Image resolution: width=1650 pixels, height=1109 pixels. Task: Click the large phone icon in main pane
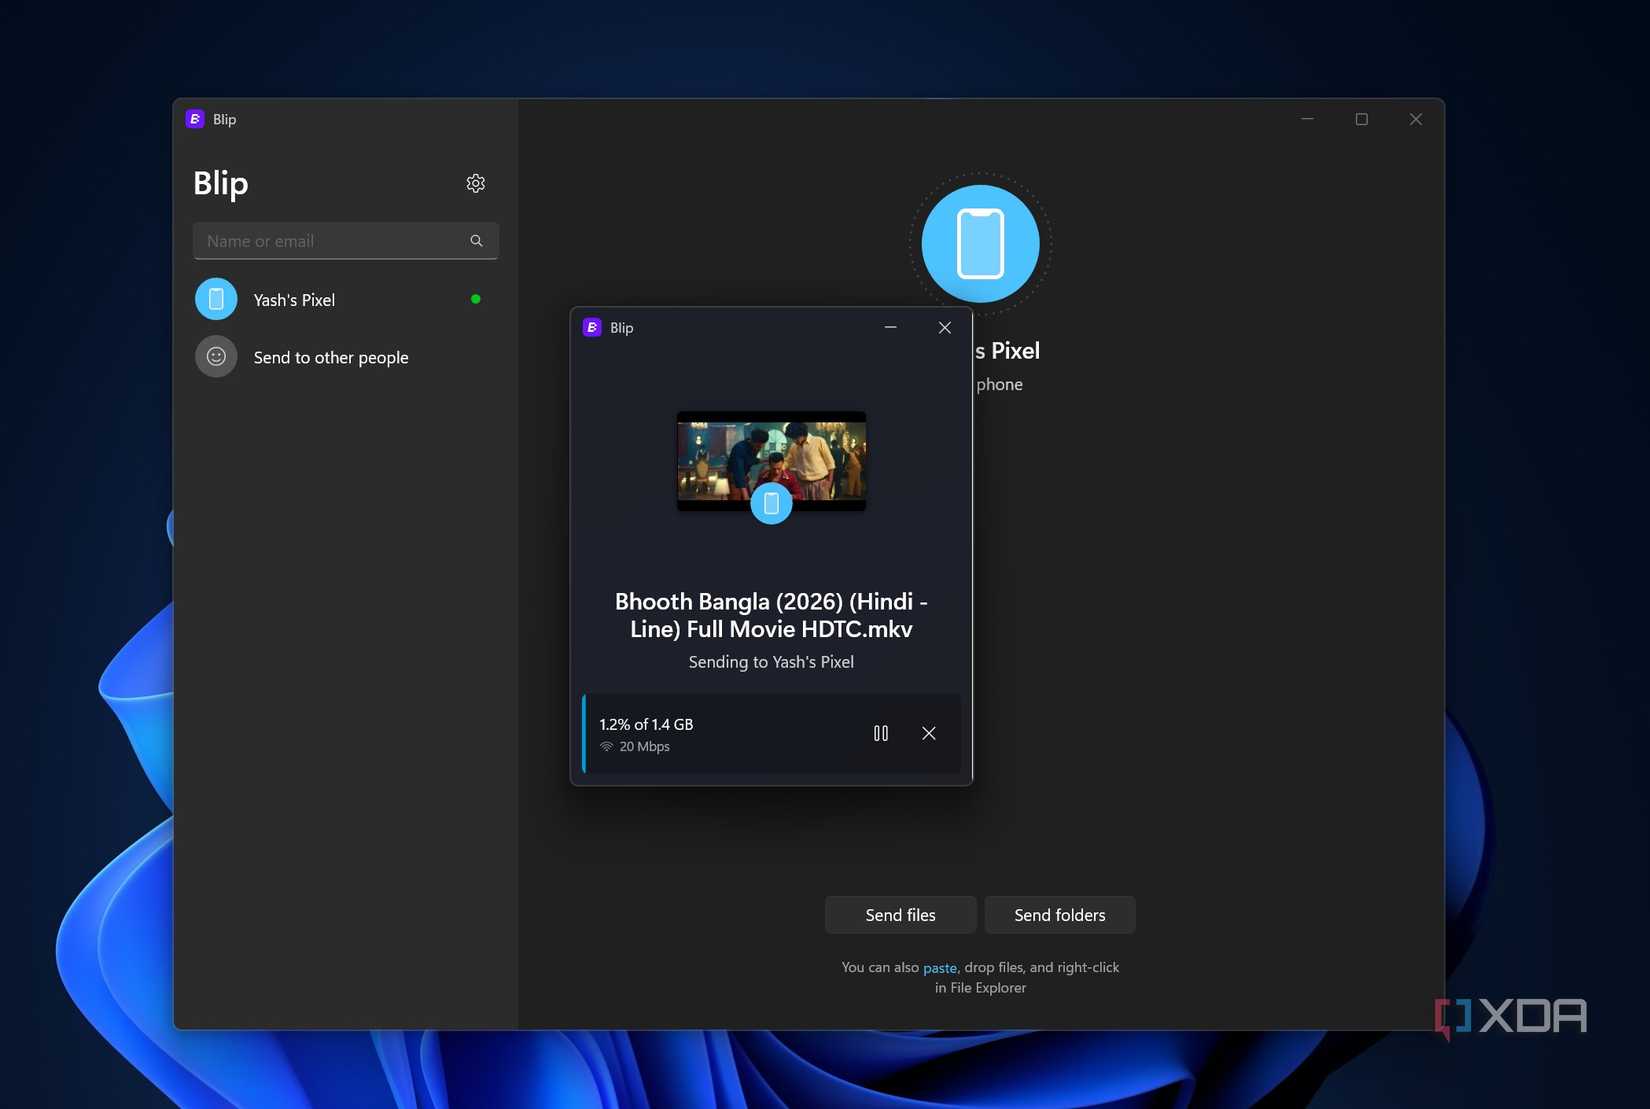(981, 244)
